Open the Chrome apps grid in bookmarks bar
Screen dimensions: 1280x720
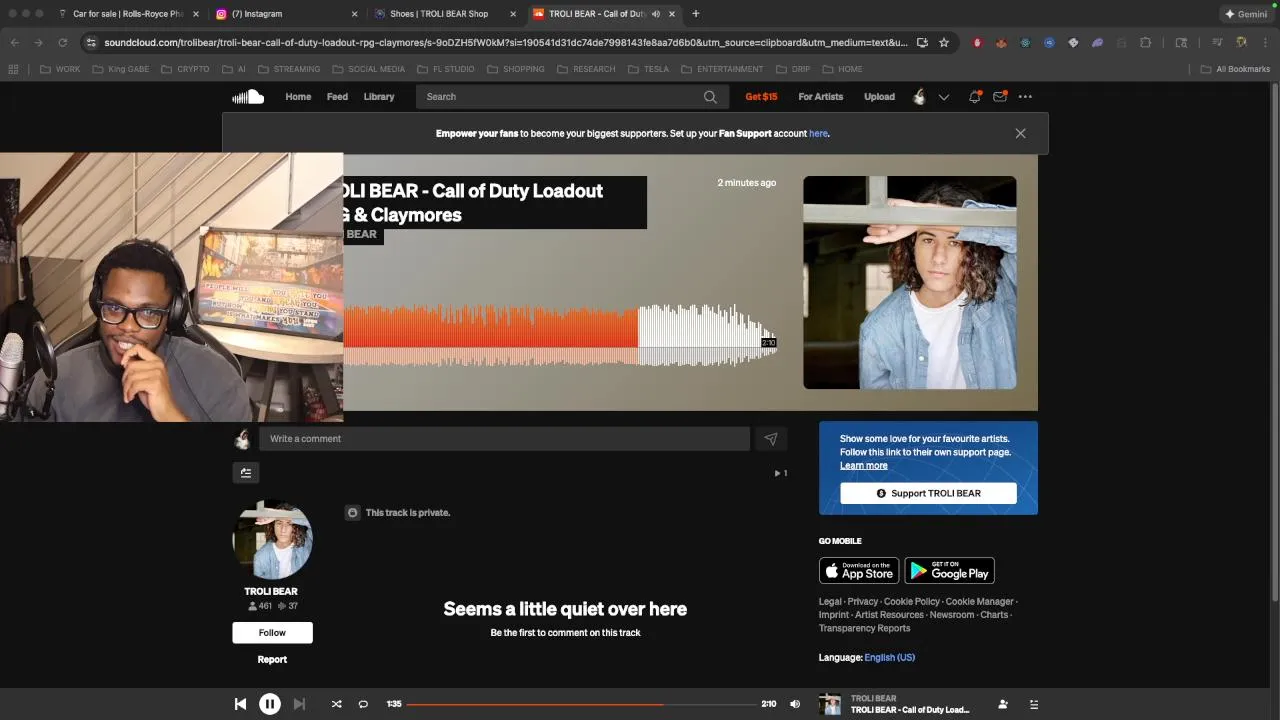click(13, 69)
